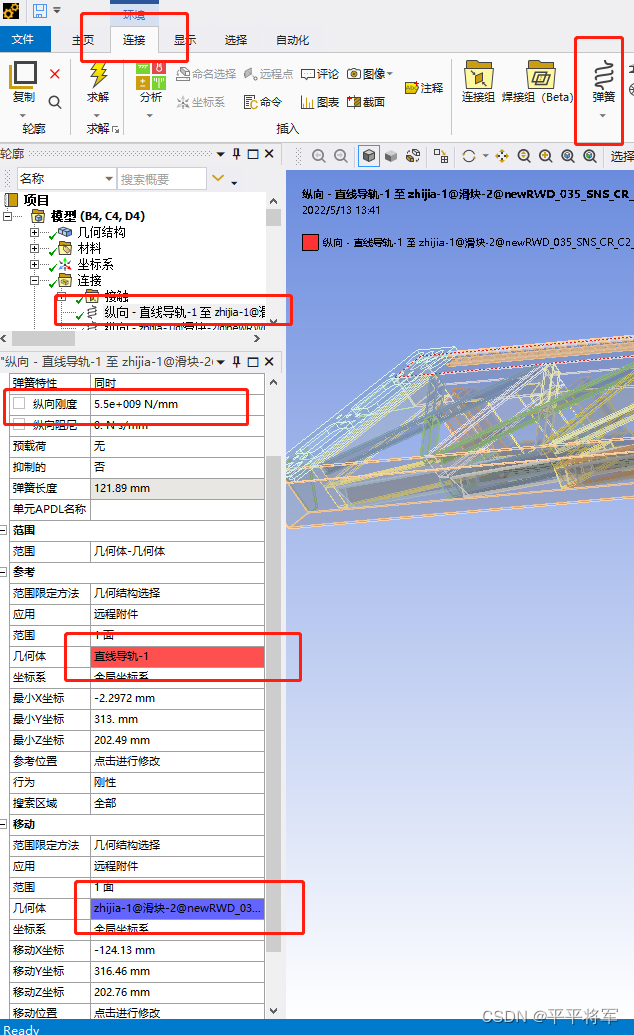Switch to the Display (显示) tab
Image resolution: width=634 pixels, height=1035 pixels.
point(185,40)
